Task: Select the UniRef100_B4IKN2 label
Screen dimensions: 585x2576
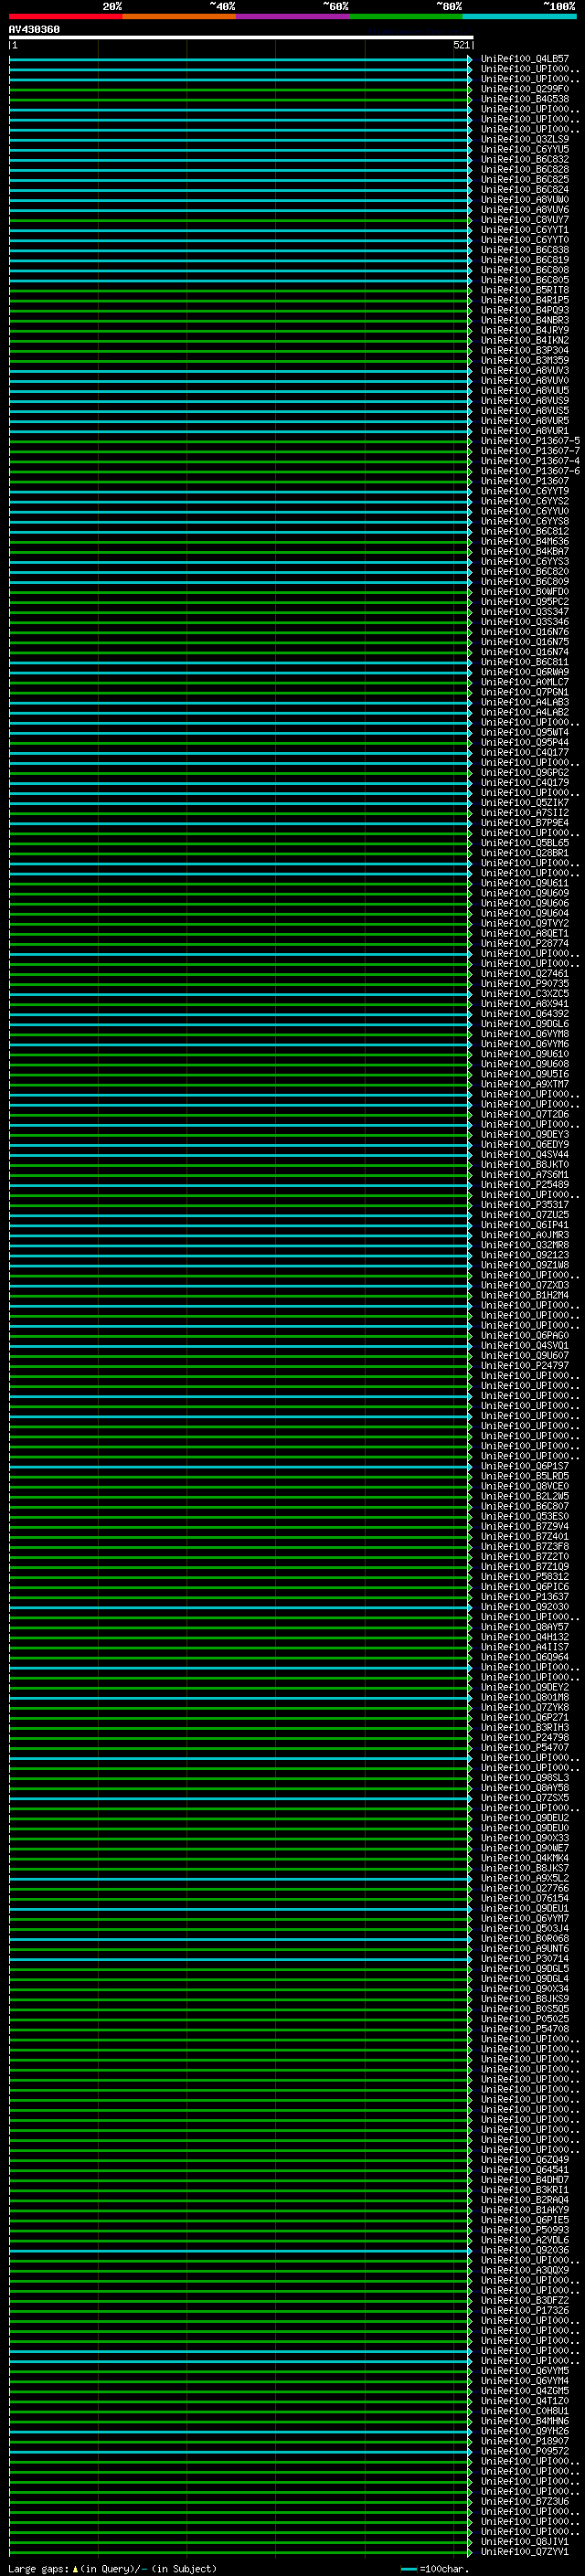Action: tap(525, 340)
